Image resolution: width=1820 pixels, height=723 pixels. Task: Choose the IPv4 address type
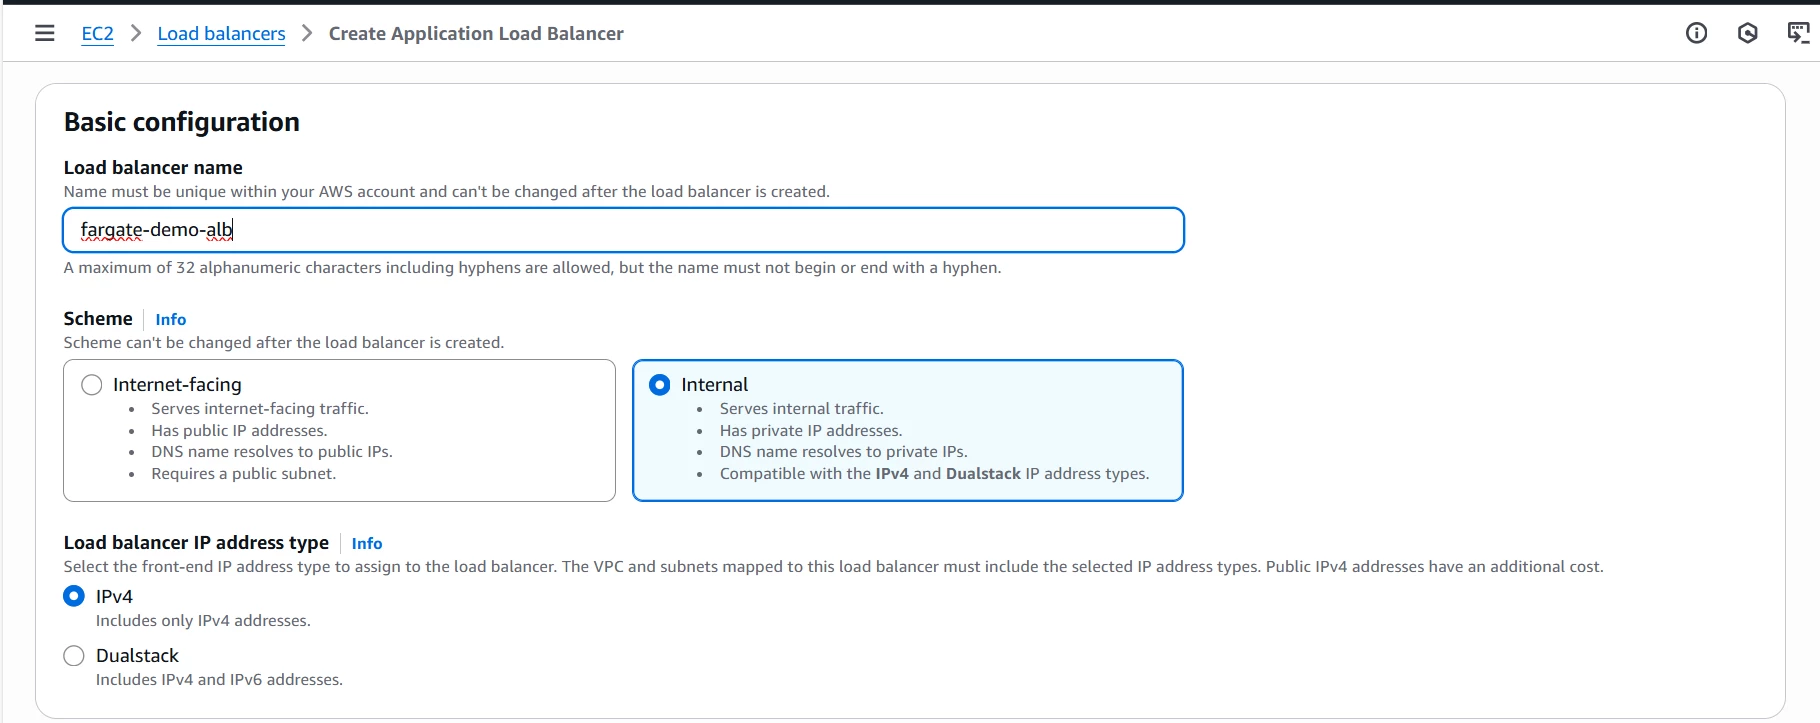tap(74, 596)
